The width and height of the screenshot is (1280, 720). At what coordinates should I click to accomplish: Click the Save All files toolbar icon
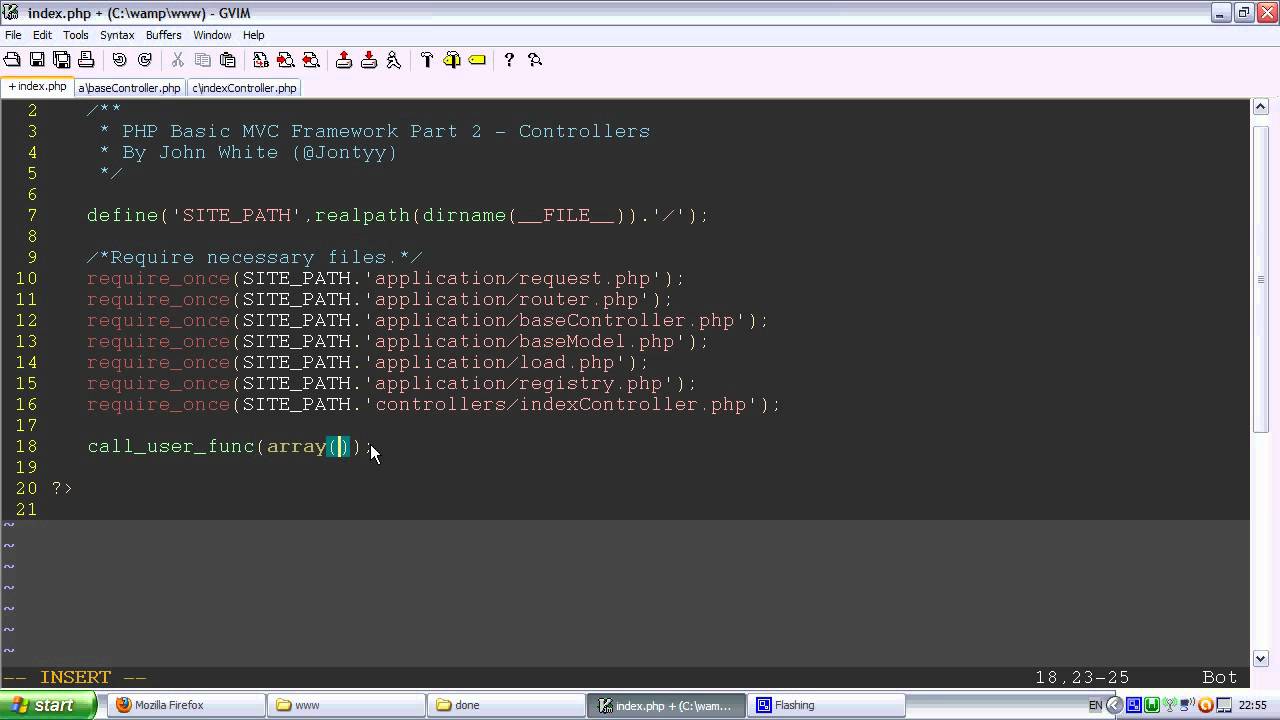[x=61, y=60]
